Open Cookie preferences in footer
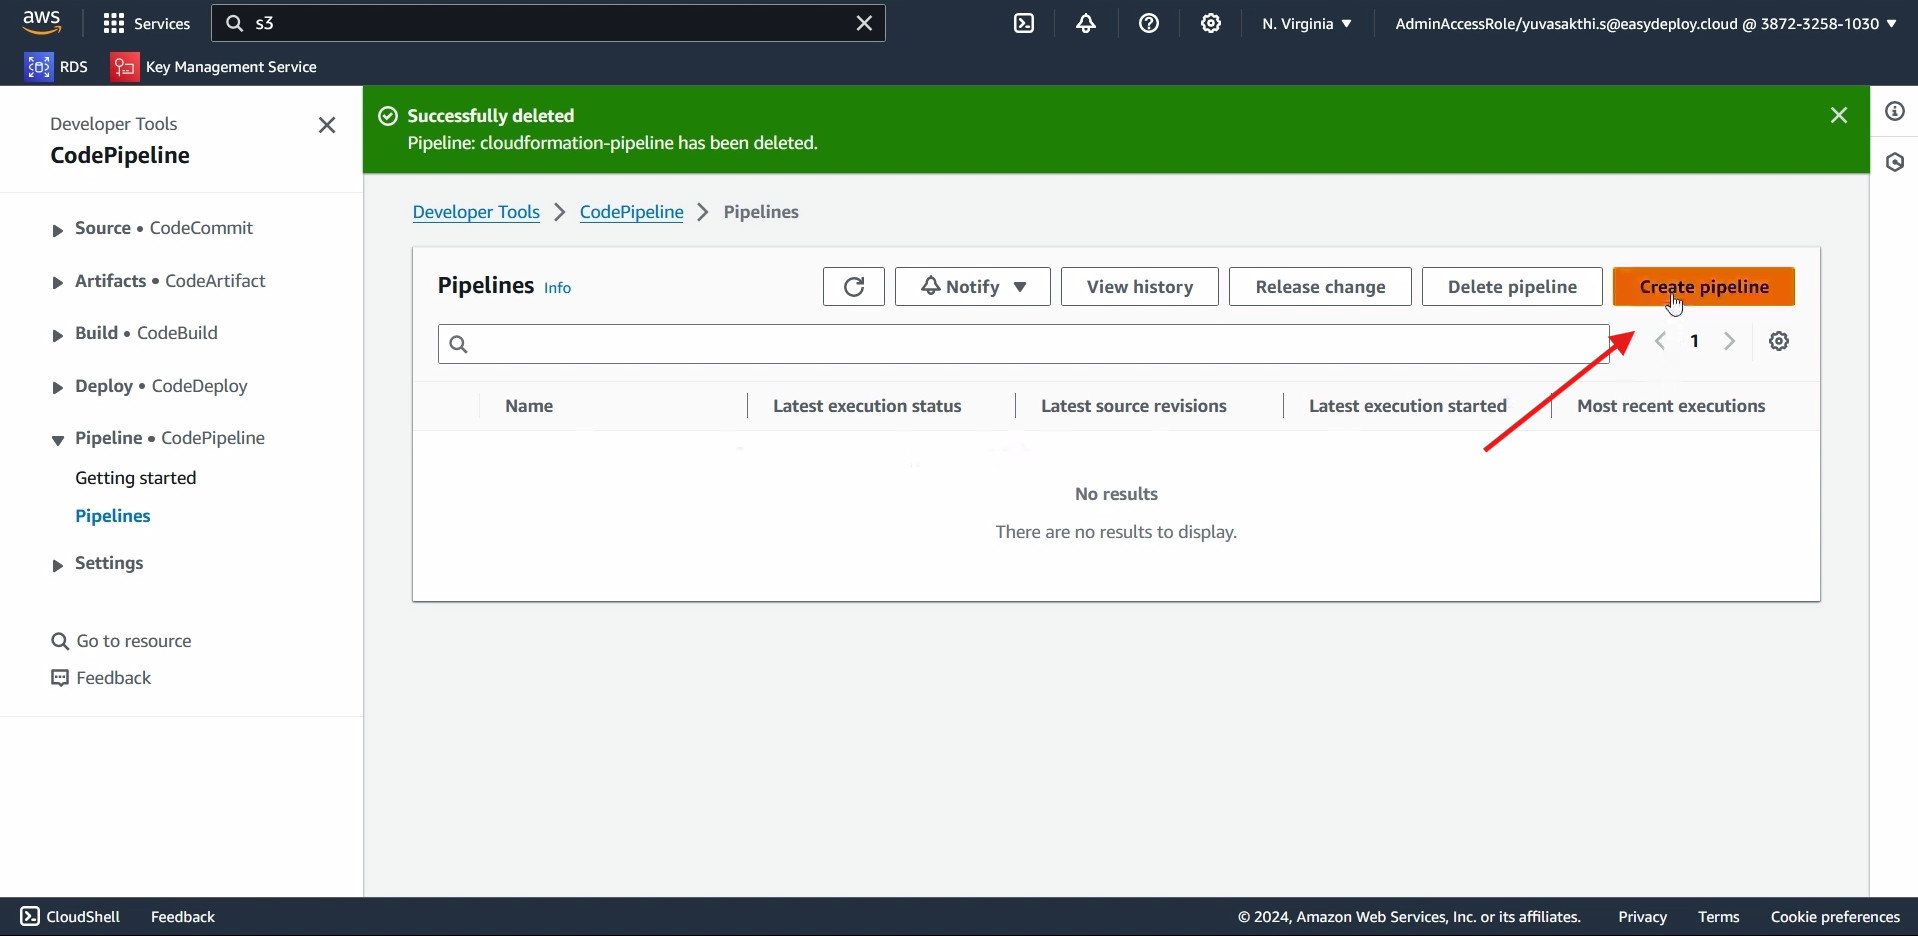This screenshot has height=936, width=1918. click(x=1835, y=916)
